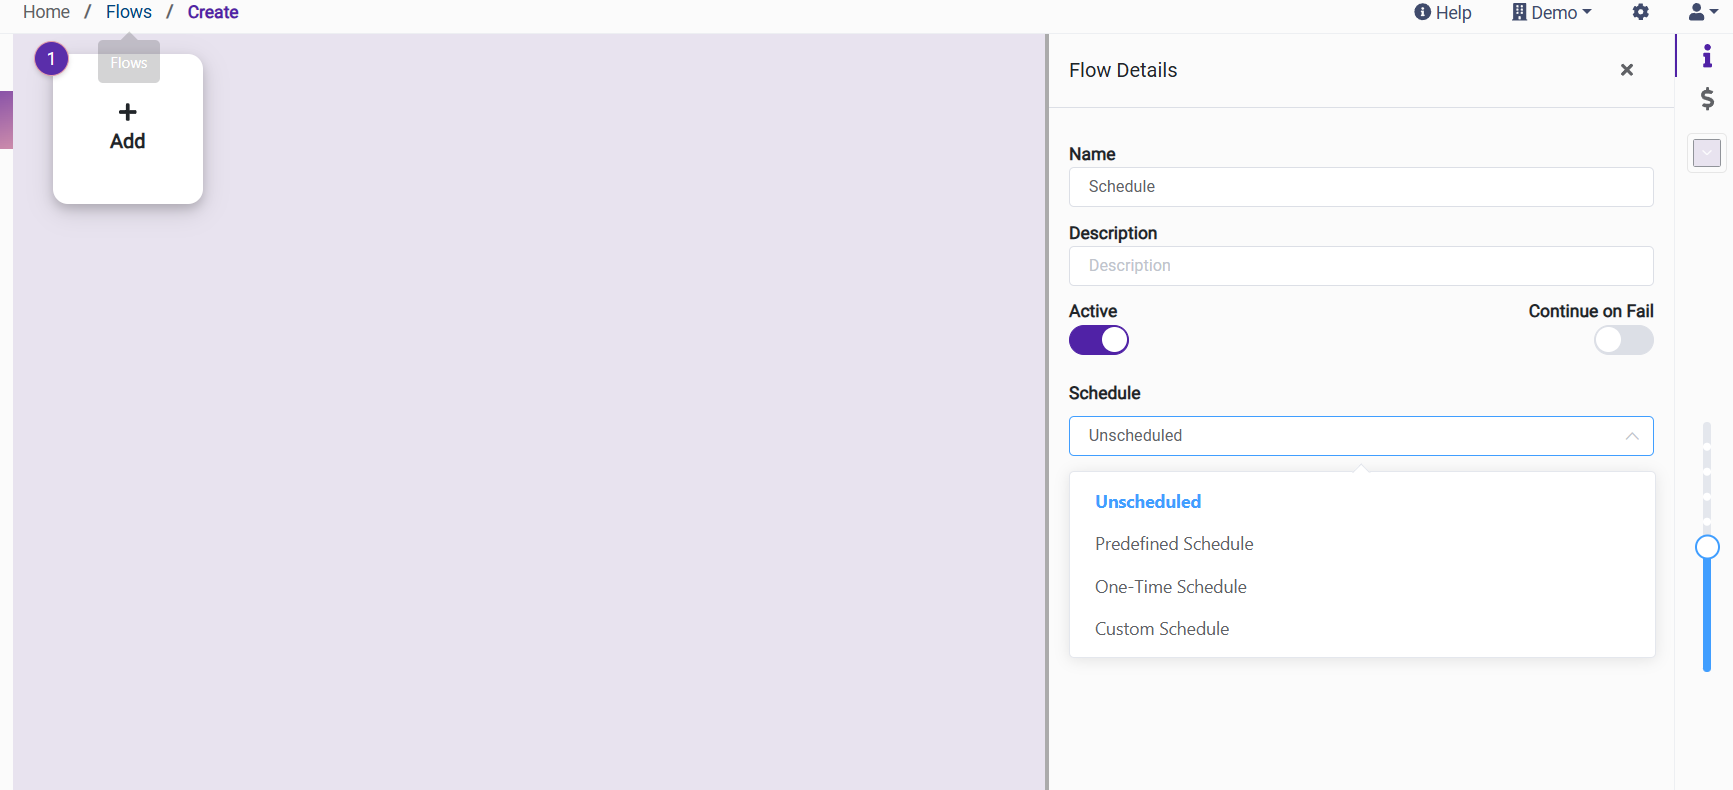Click the plus Add step card
The width and height of the screenshot is (1733, 790).
pos(128,128)
